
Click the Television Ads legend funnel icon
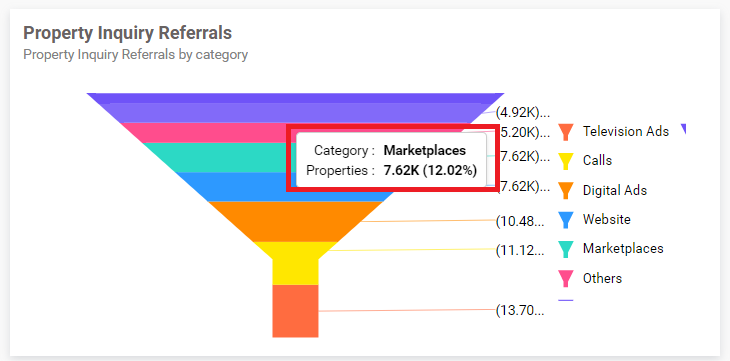pyautogui.click(x=566, y=132)
